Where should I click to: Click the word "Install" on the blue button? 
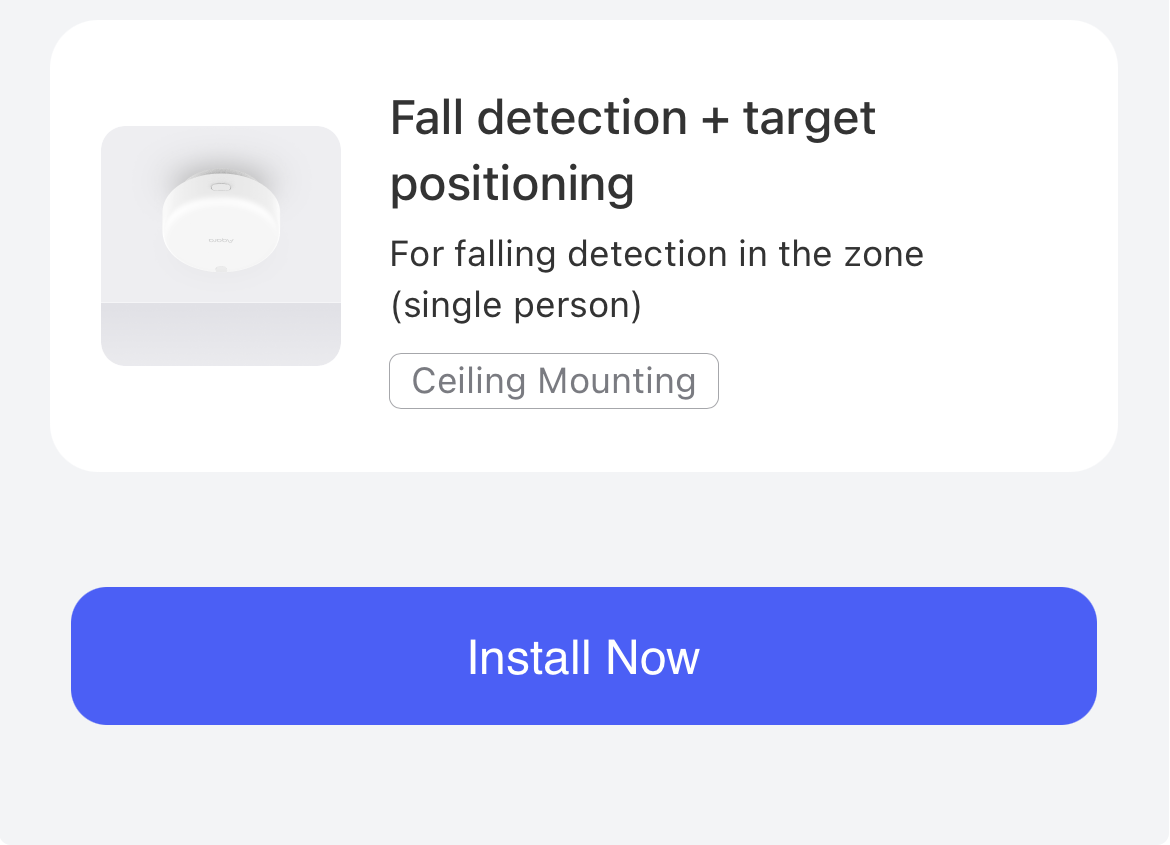[x=528, y=657]
